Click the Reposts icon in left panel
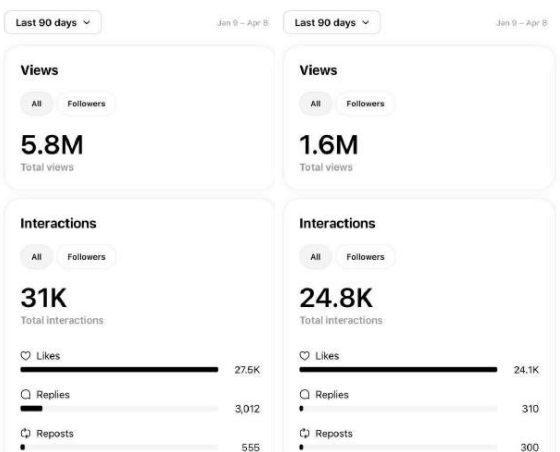 click(25, 433)
